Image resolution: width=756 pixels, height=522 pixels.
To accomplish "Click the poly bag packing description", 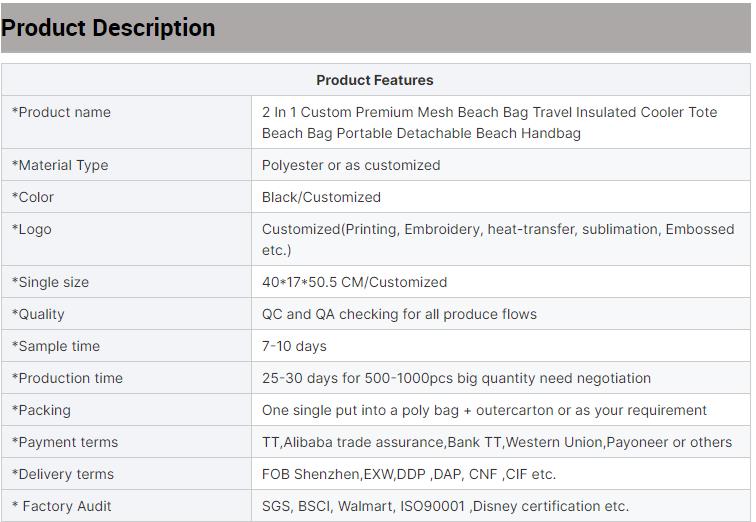I will [x=484, y=410].
